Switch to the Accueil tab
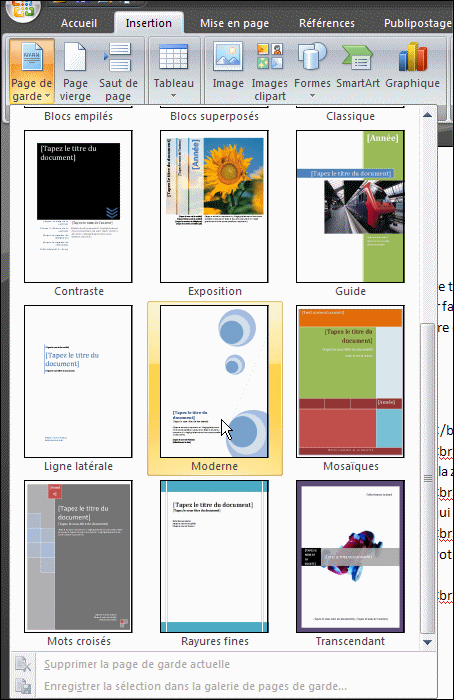The height and width of the screenshot is (700, 454). point(79,23)
